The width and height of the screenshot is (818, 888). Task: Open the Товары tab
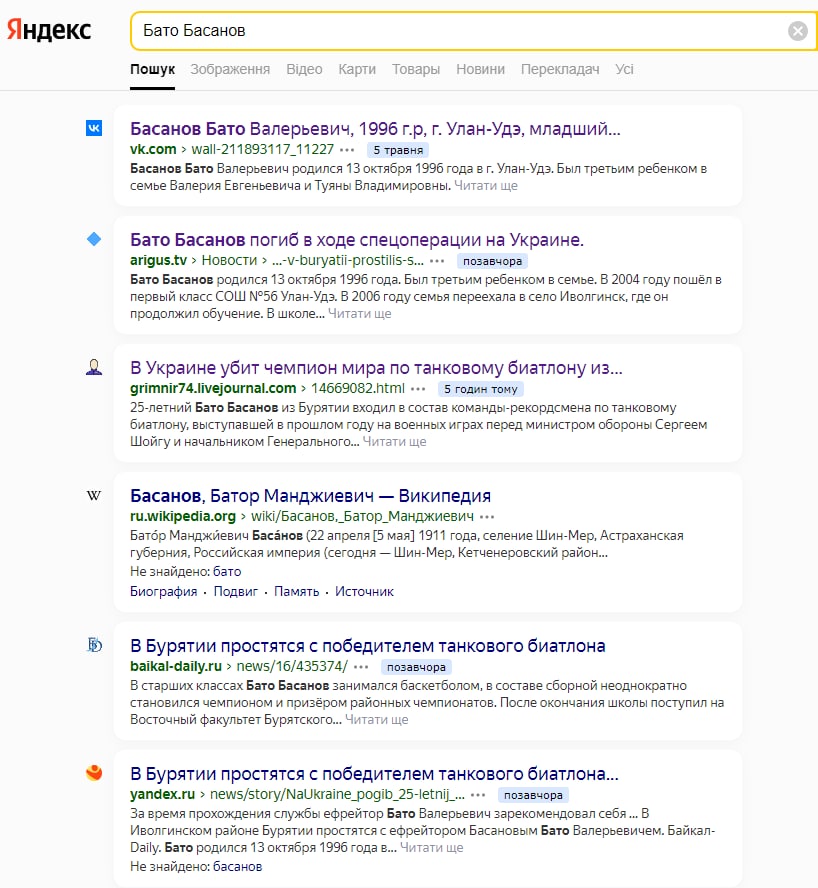[x=416, y=69]
